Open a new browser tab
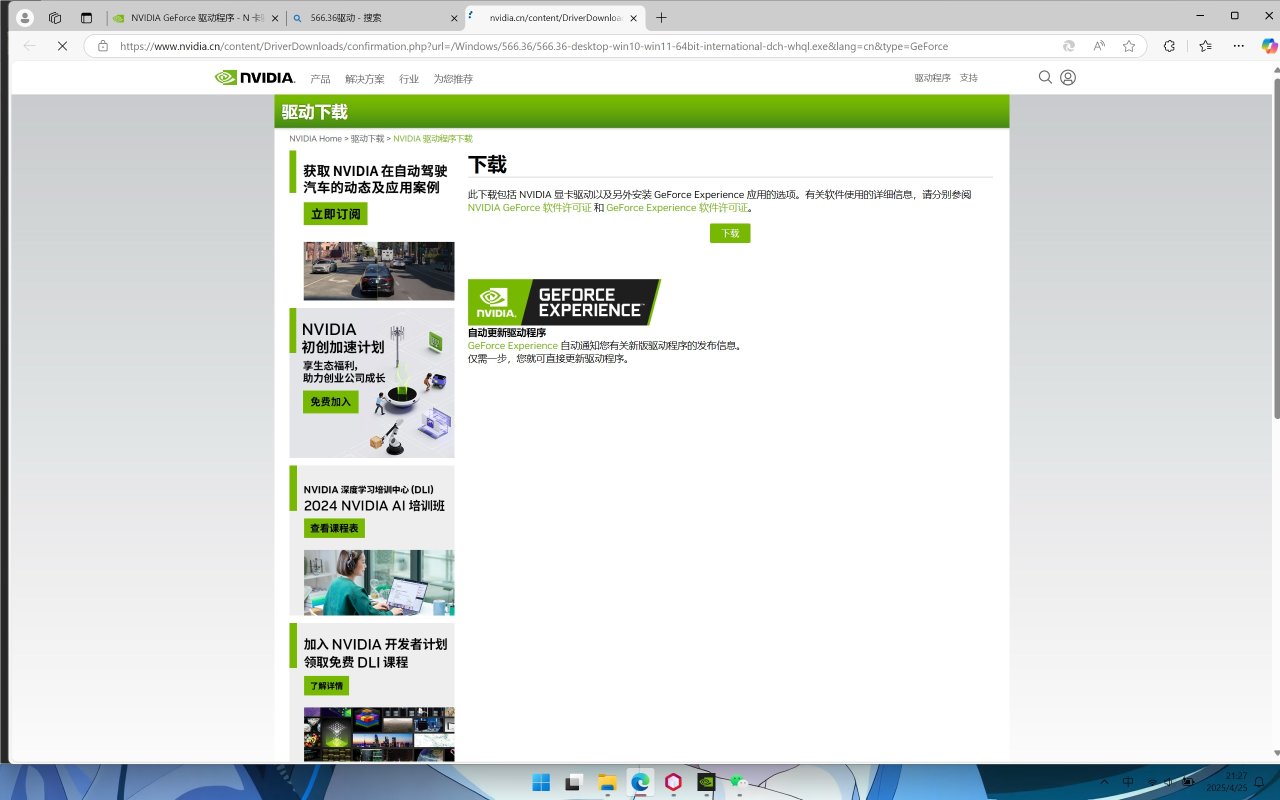The width and height of the screenshot is (1280, 800). pyautogui.click(x=661, y=18)
